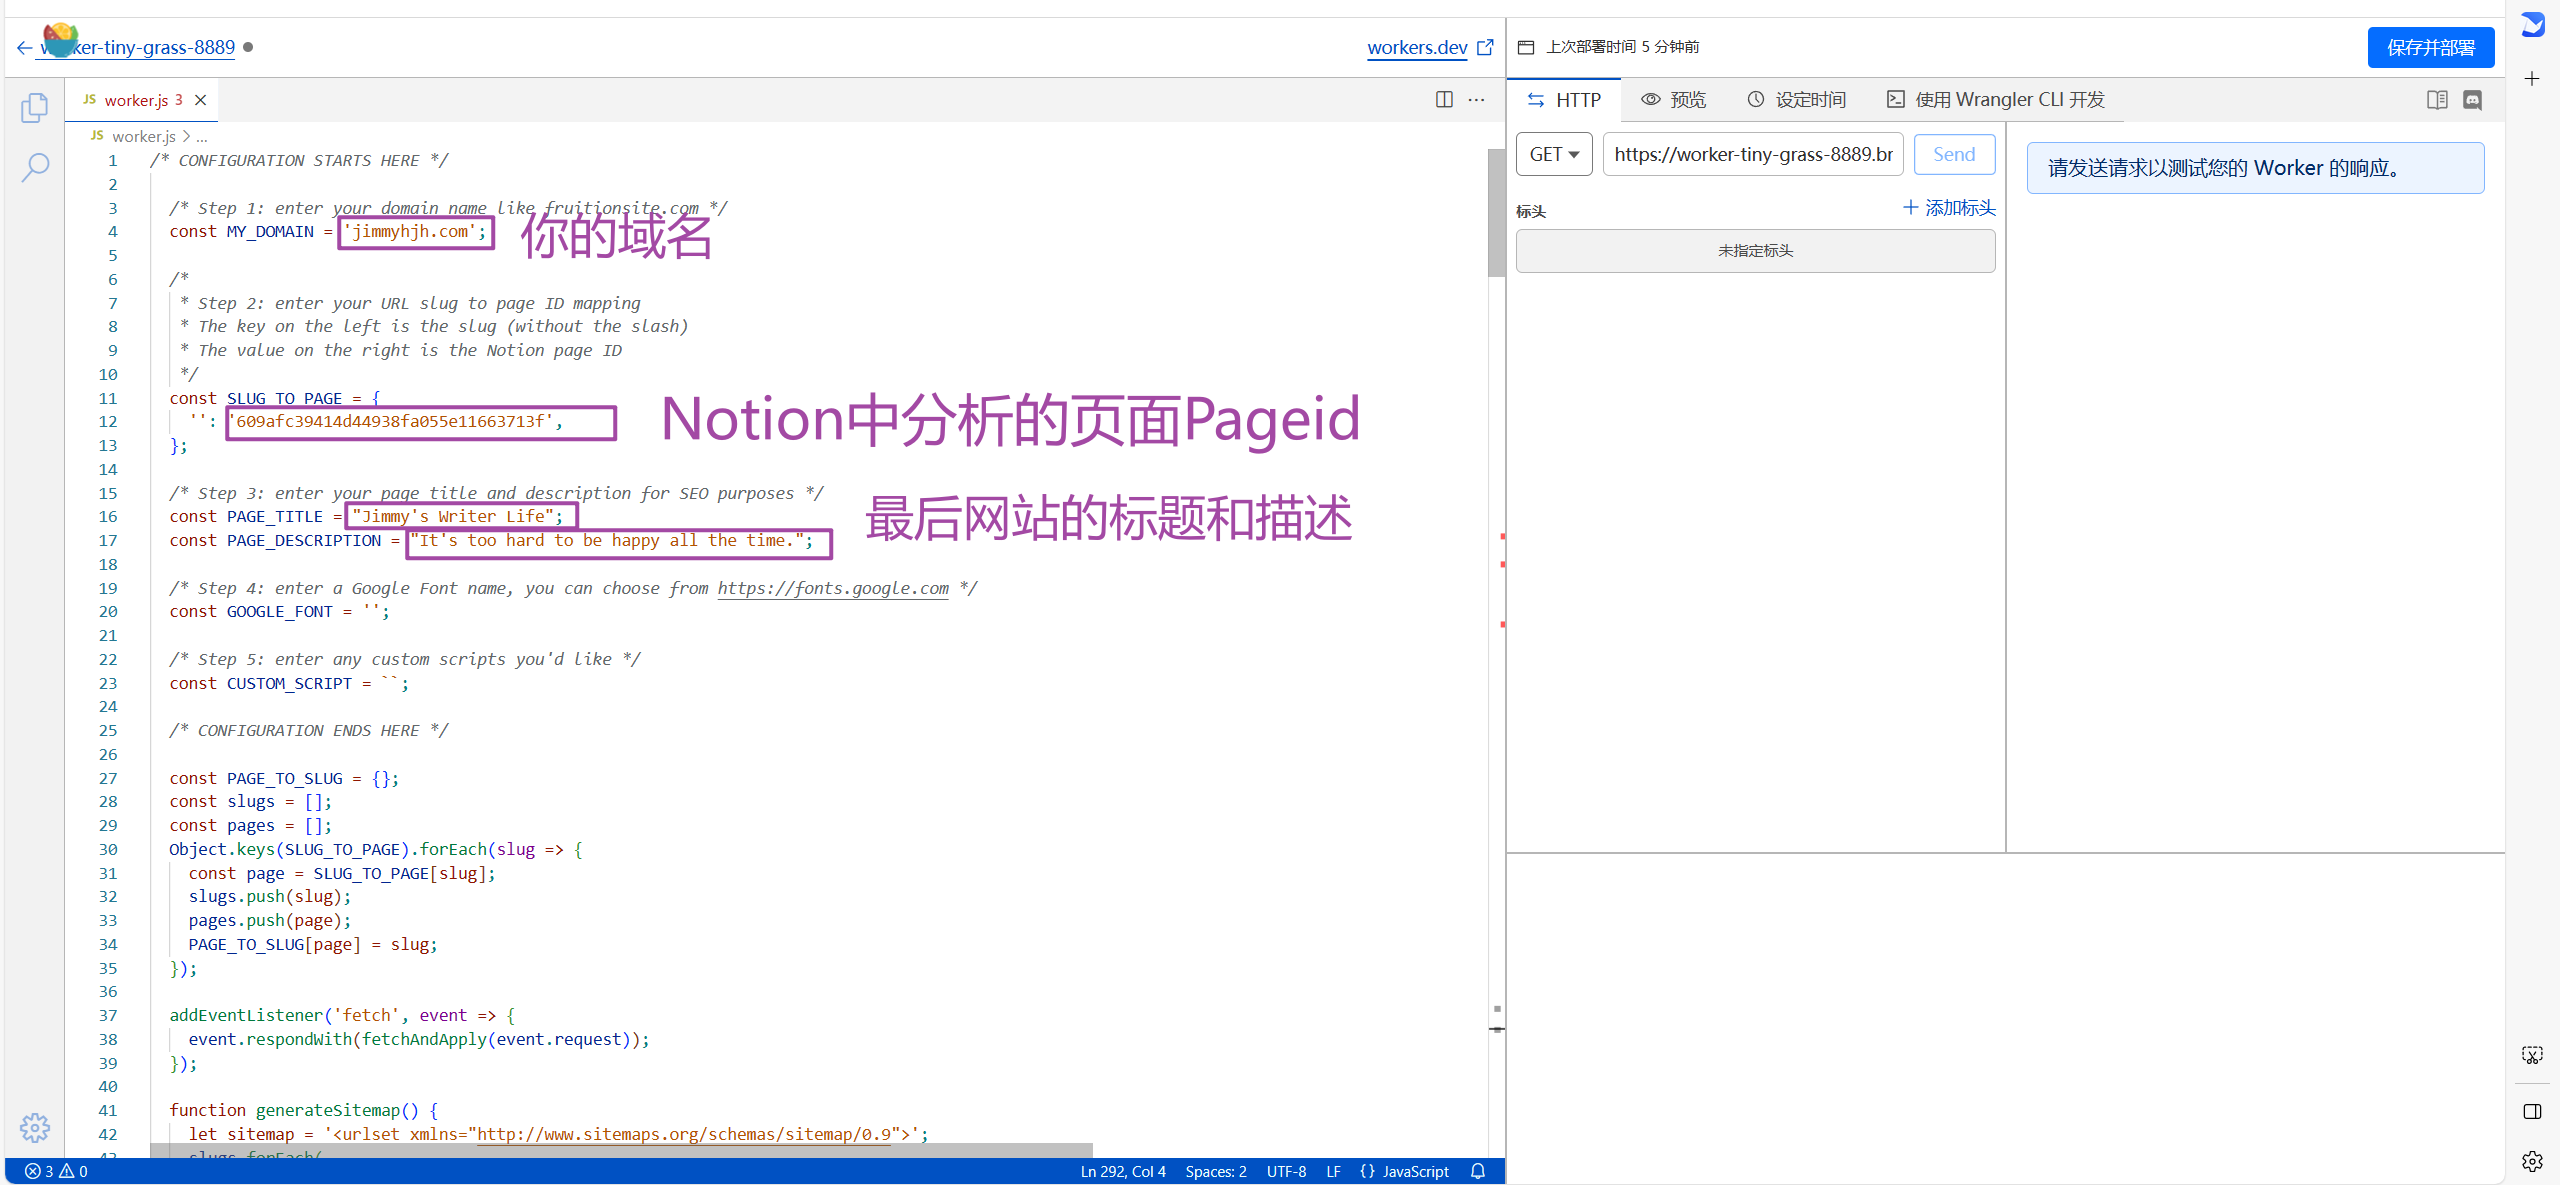
Task: Open workers.dev external link icon
Action: 1486,47
